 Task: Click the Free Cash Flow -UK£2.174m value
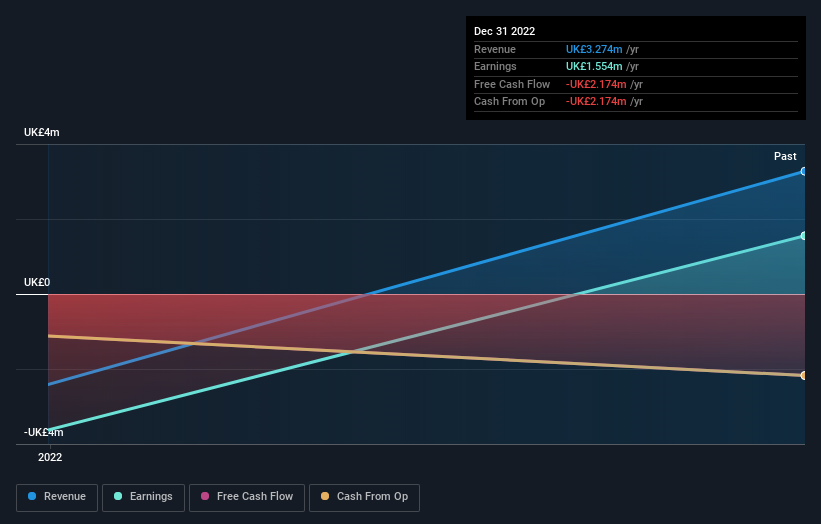point(596,84)
